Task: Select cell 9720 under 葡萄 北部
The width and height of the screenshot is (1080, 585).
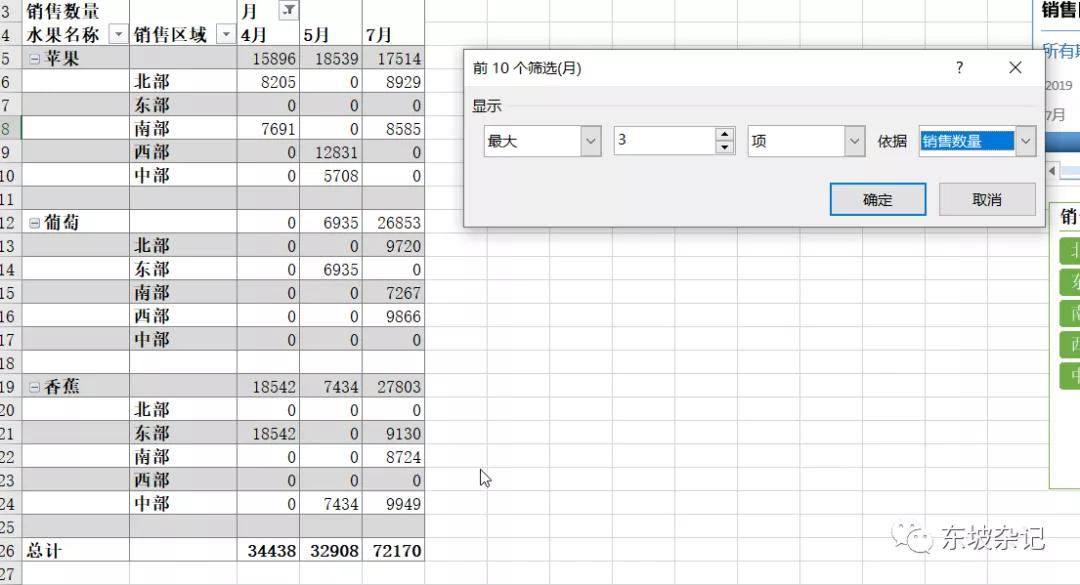Action: click(393, 246)
